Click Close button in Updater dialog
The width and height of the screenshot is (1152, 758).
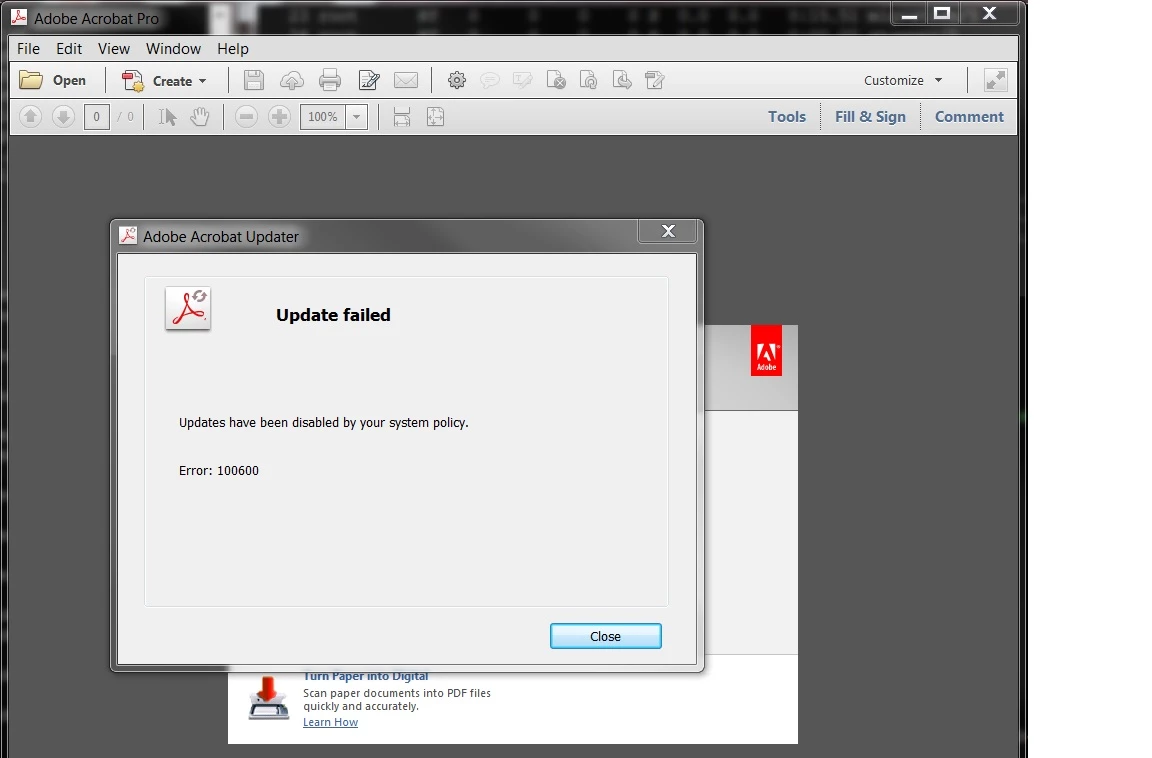click(605, 636)
